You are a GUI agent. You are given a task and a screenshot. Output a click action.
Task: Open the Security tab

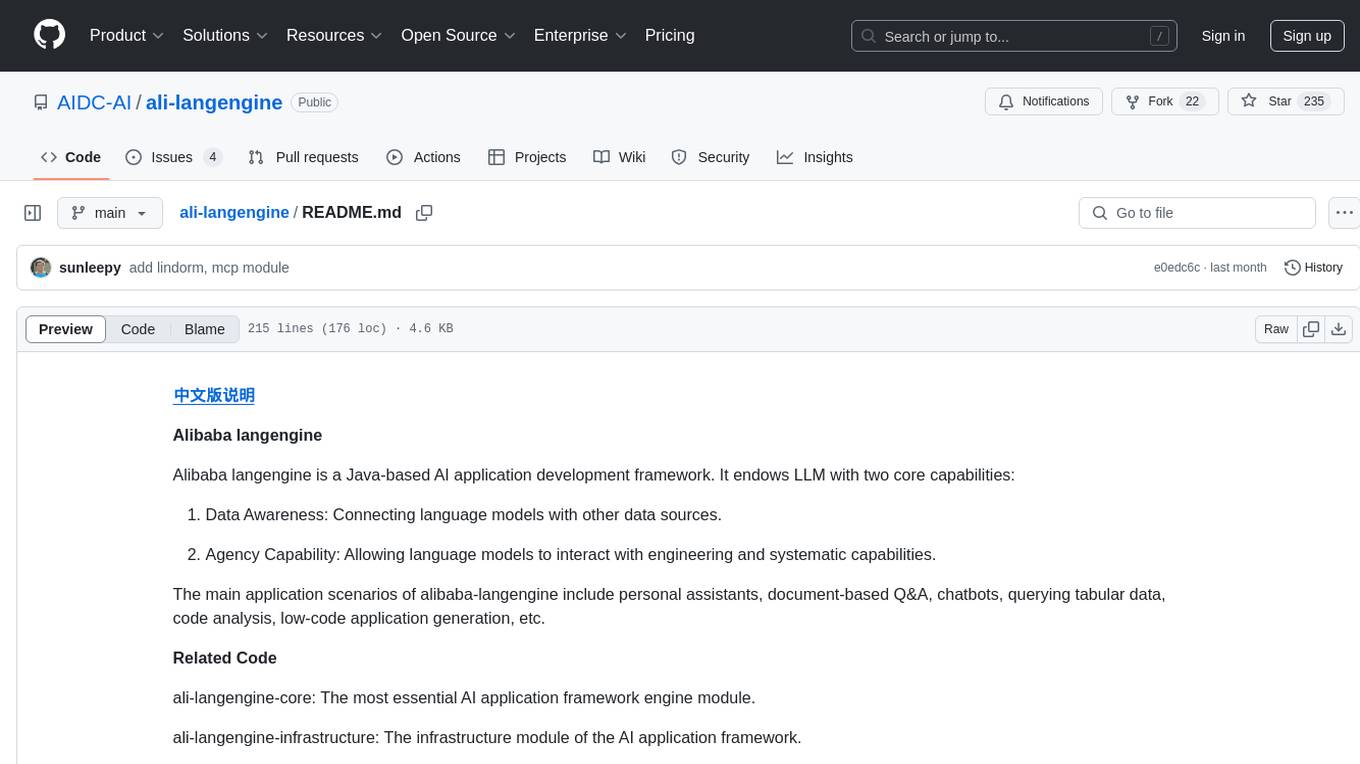coord(710,157)
